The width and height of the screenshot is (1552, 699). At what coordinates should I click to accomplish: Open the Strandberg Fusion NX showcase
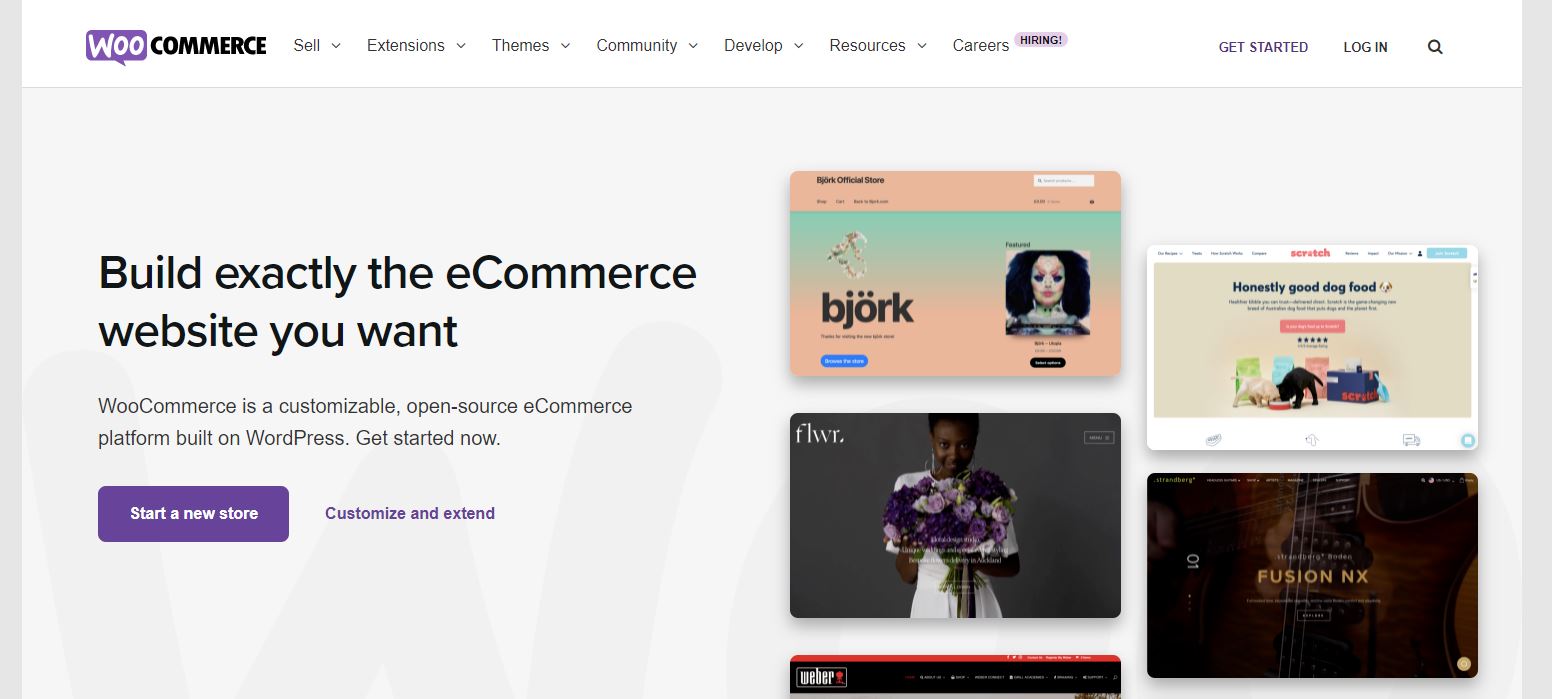pos(1312,575)
